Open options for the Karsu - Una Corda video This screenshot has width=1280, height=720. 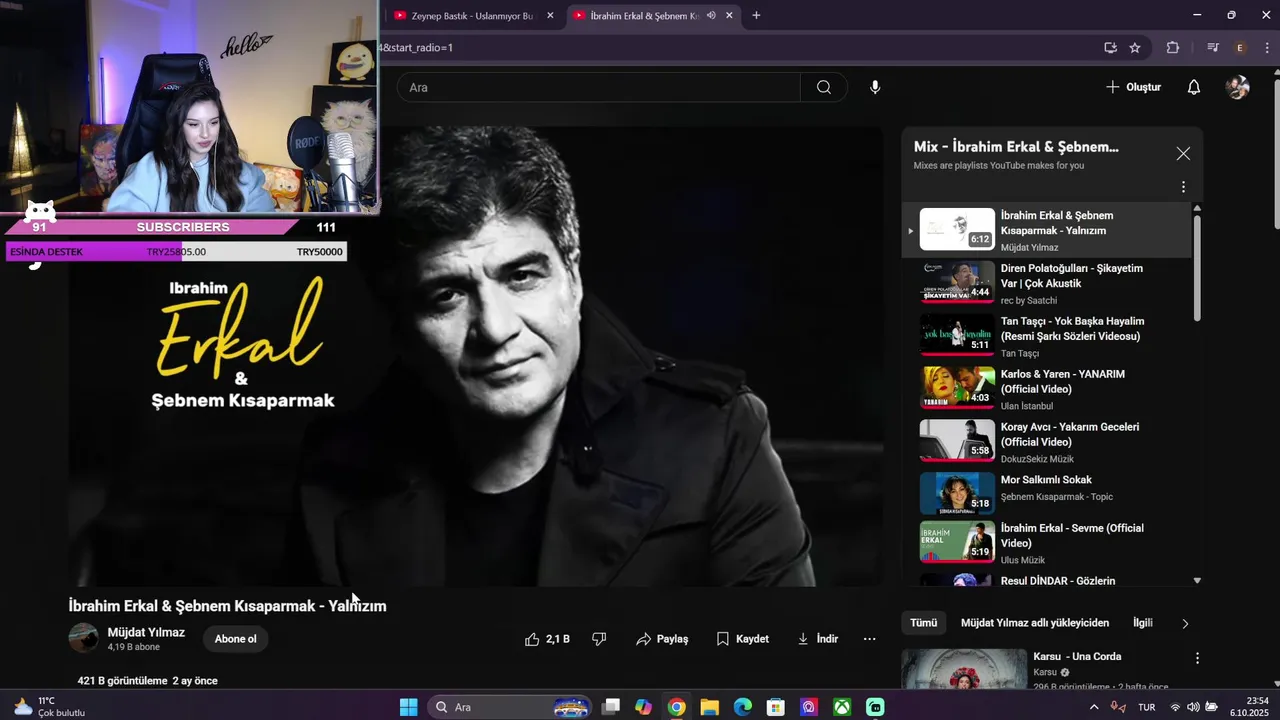pos(1197,658)
